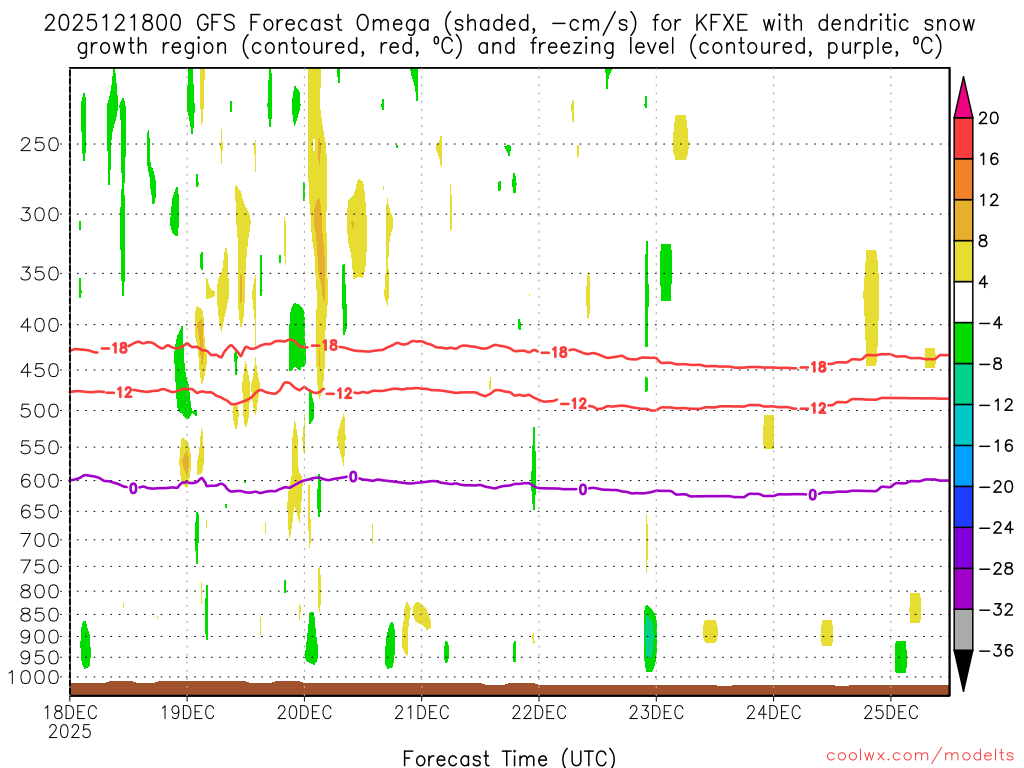Click the 850 pressure level label
This screenshot has height=768, width=1024.
(40, 615)
